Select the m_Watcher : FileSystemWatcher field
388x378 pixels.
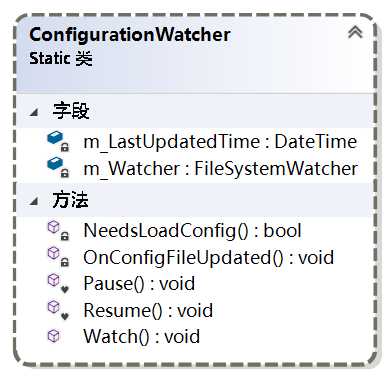click(221, 168)
